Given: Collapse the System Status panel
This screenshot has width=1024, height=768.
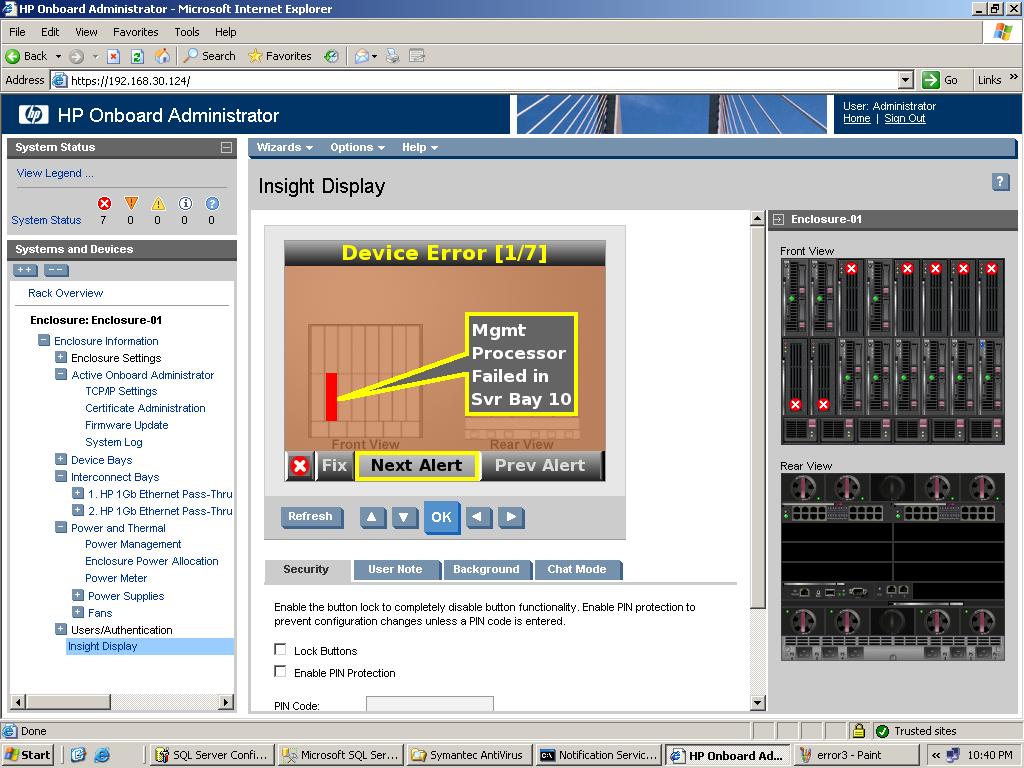Looking at the screenshot, I should click(x=226, y=148).
